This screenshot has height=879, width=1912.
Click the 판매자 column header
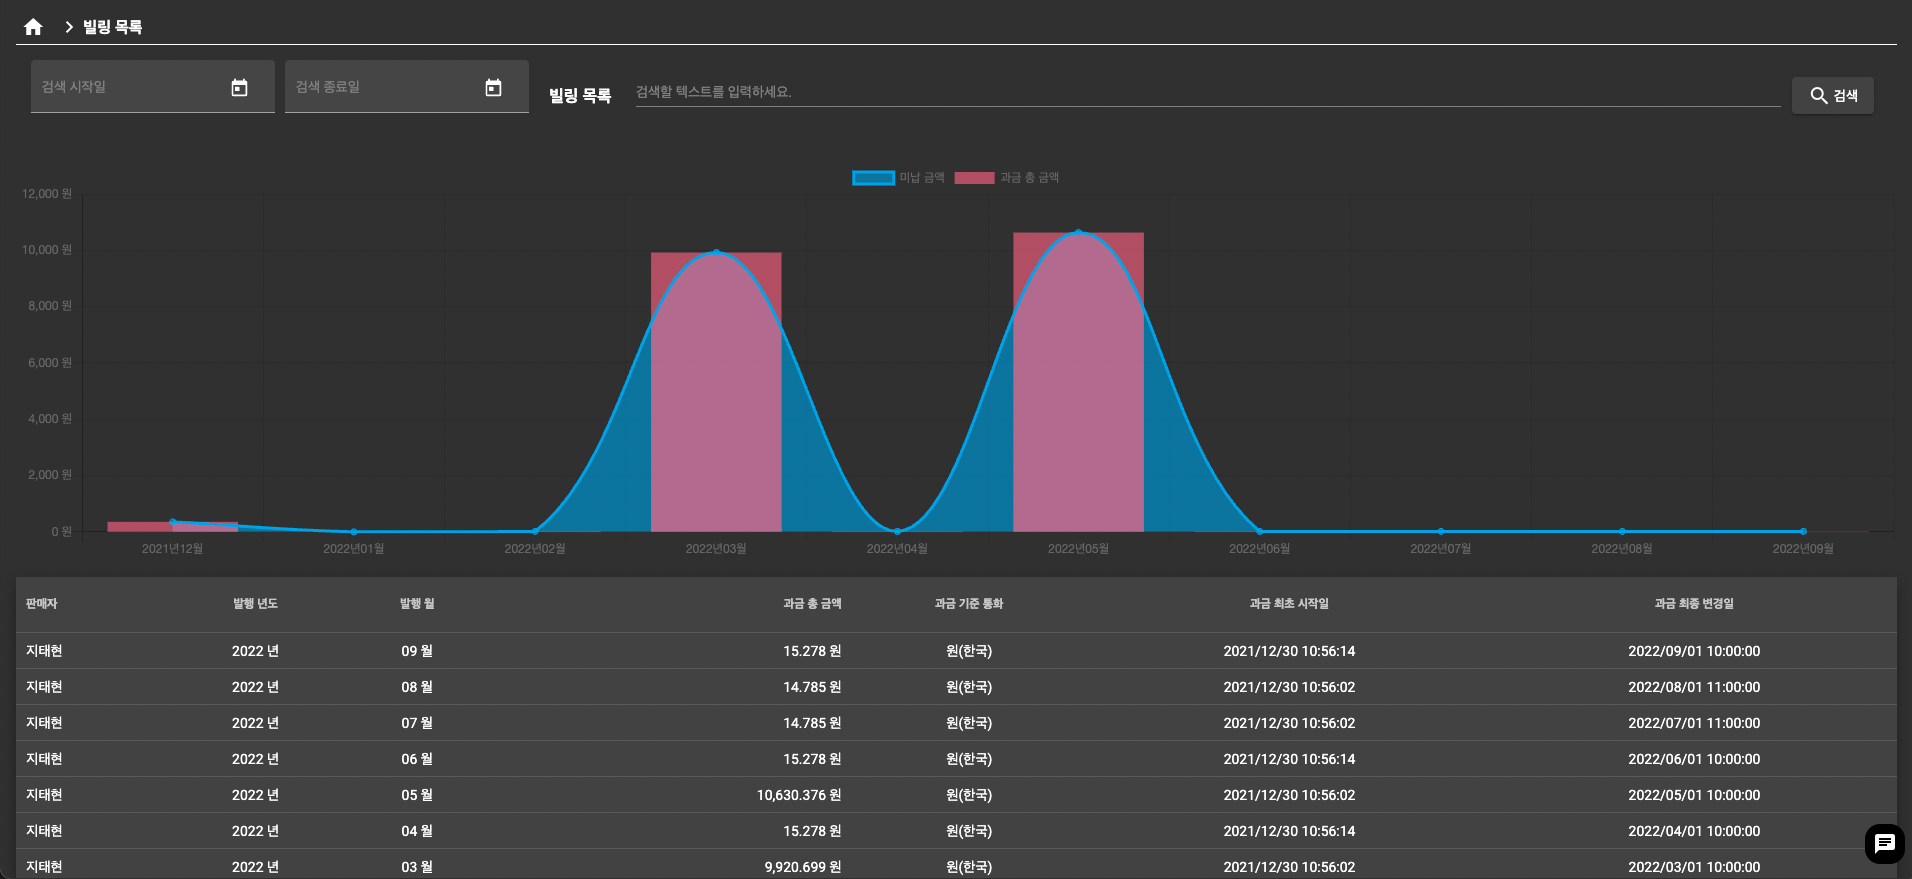(x=42, y=604)
